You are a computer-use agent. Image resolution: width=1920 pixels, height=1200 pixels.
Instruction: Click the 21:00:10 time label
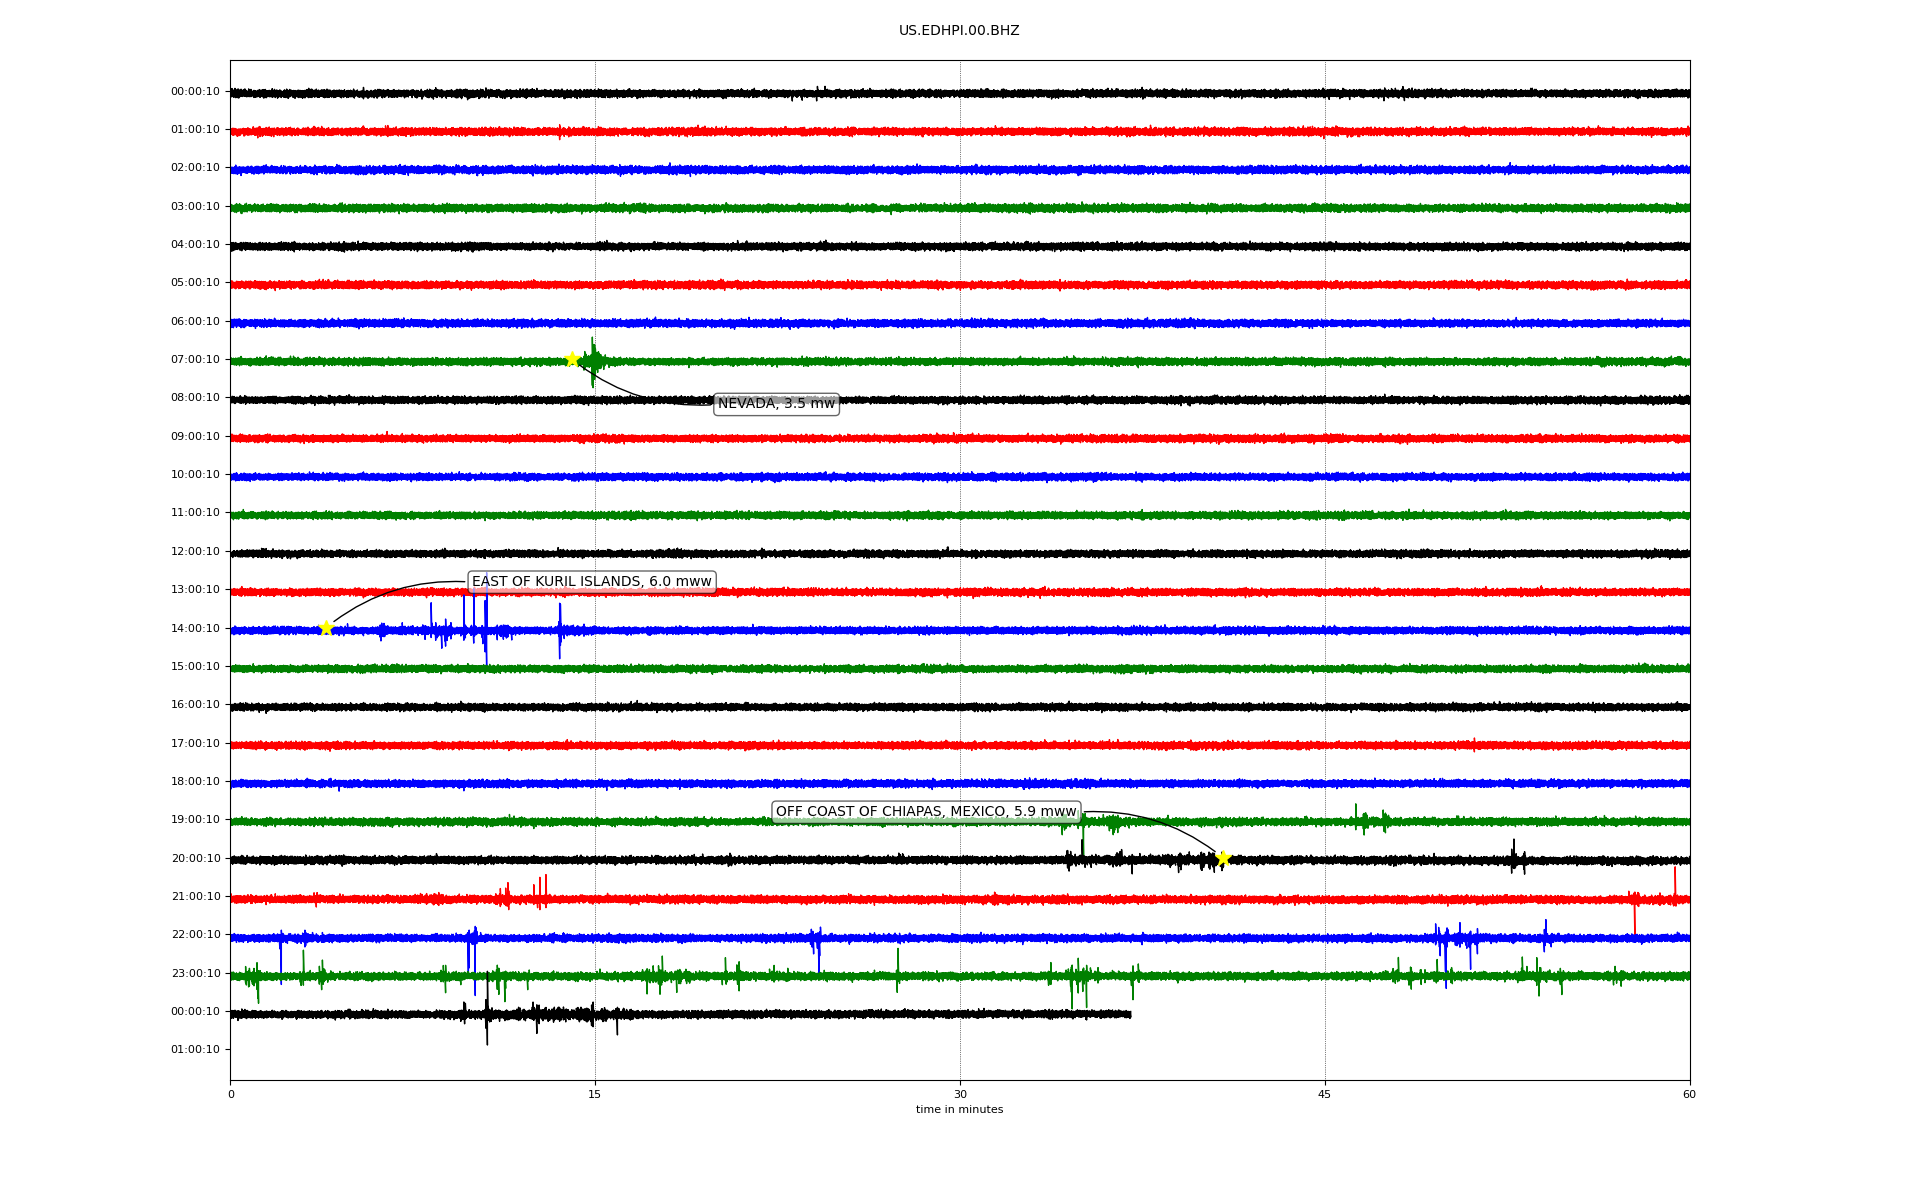(x=195, y=897)
